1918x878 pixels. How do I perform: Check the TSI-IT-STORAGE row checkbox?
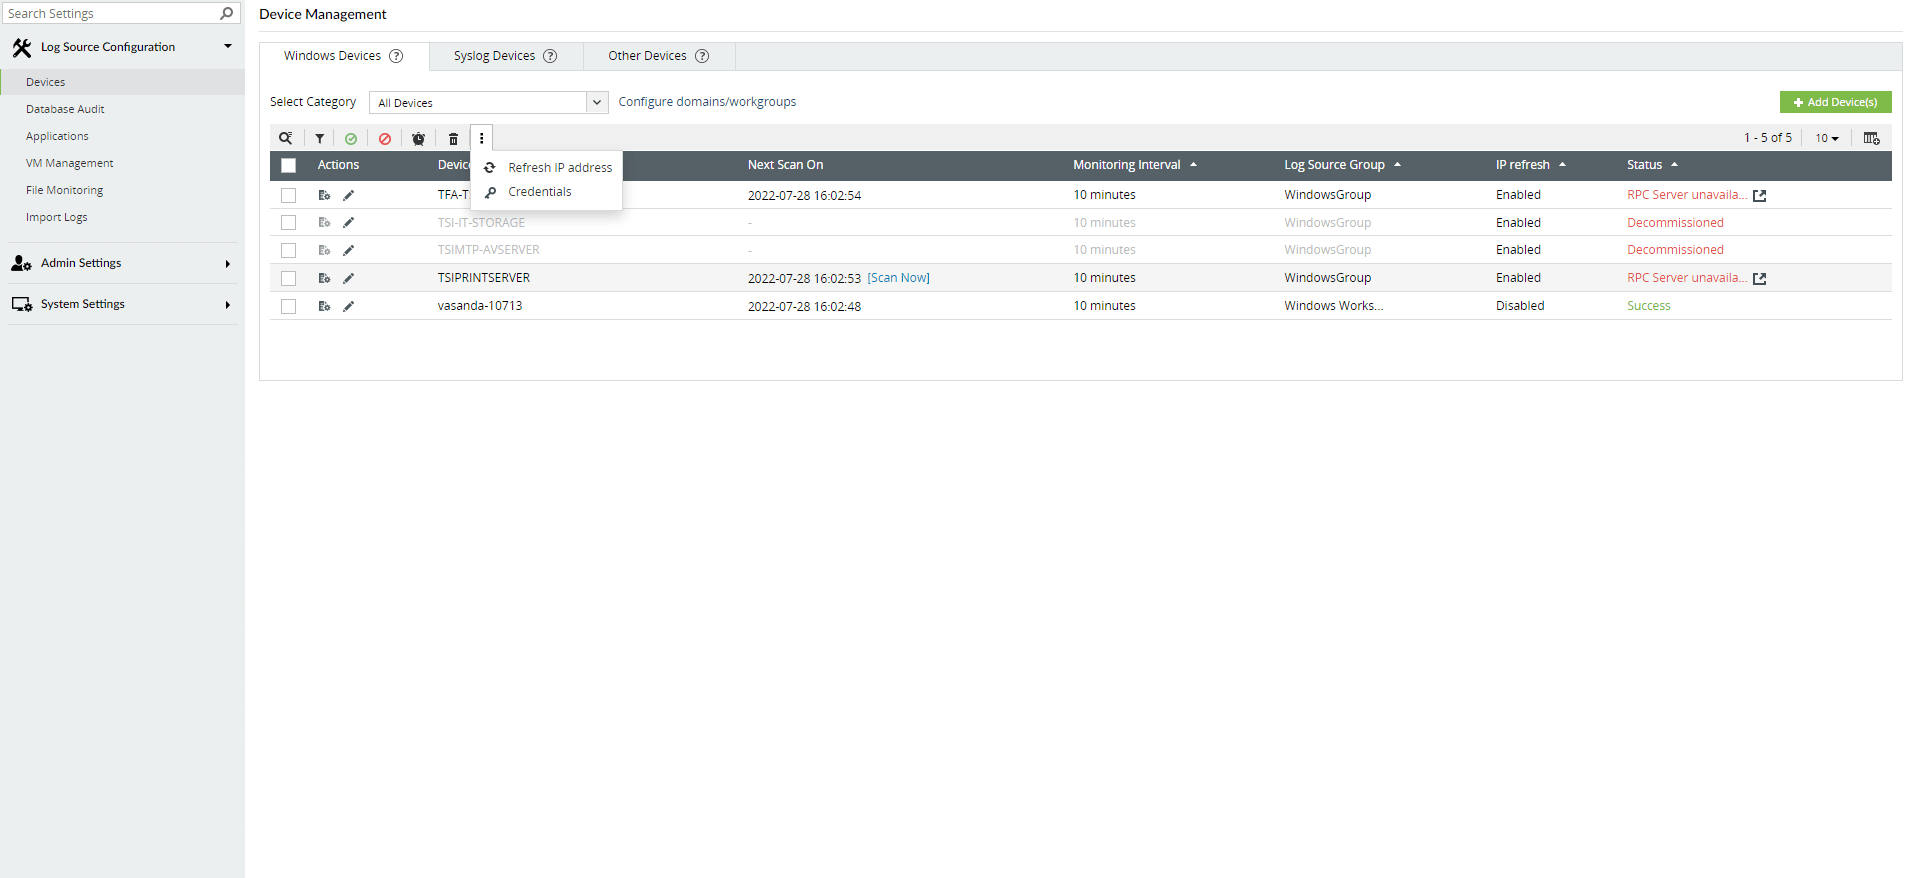(x=289, y=222)
